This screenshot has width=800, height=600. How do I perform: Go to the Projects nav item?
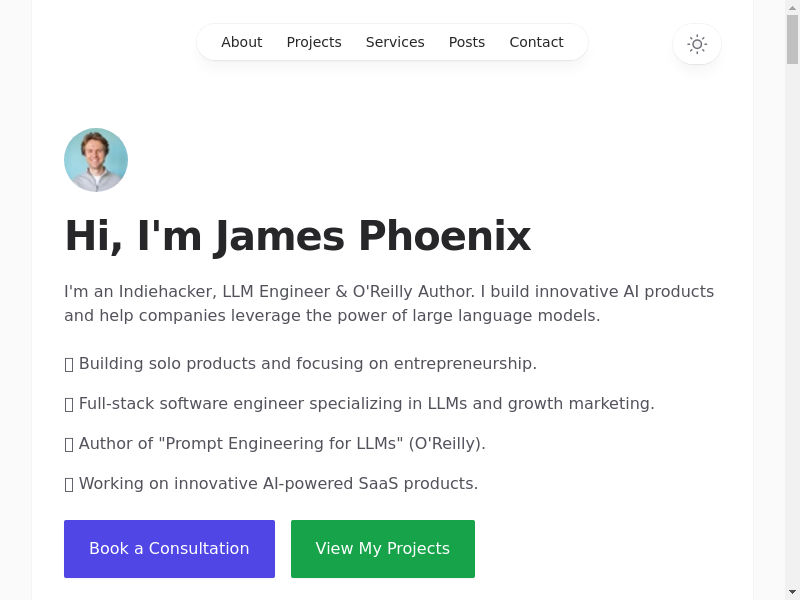tap(314, 42)
